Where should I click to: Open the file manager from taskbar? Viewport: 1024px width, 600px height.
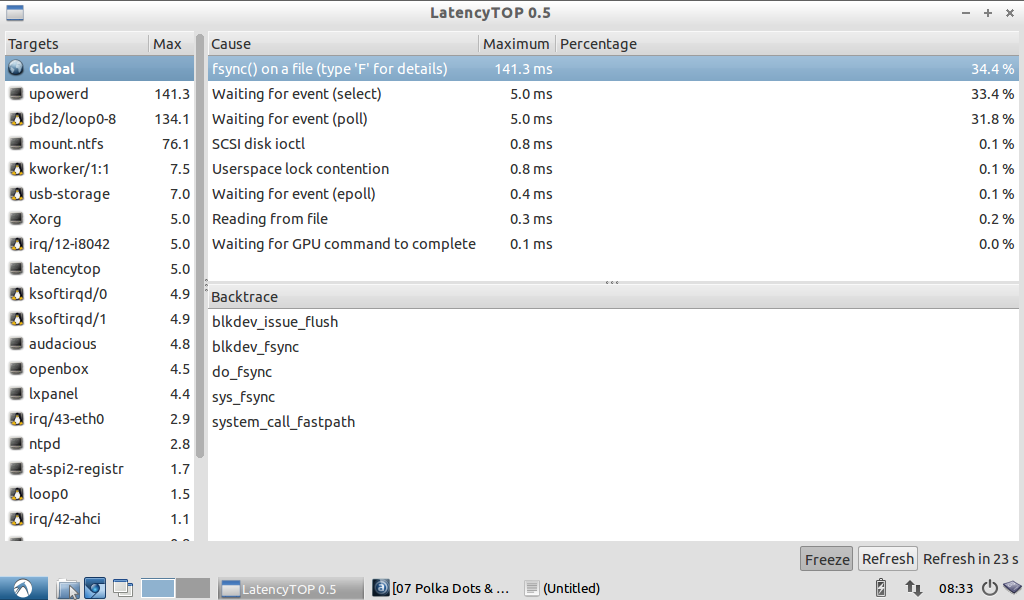coord(67,588)
